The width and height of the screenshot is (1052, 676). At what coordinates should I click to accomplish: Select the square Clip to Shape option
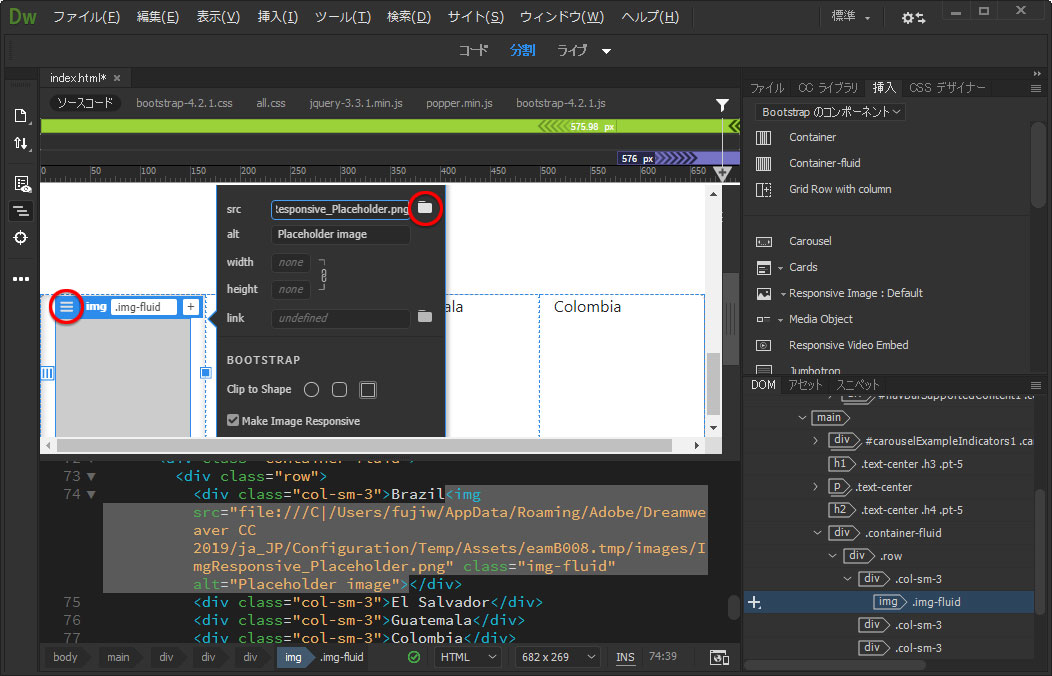(x=367, y=389)
